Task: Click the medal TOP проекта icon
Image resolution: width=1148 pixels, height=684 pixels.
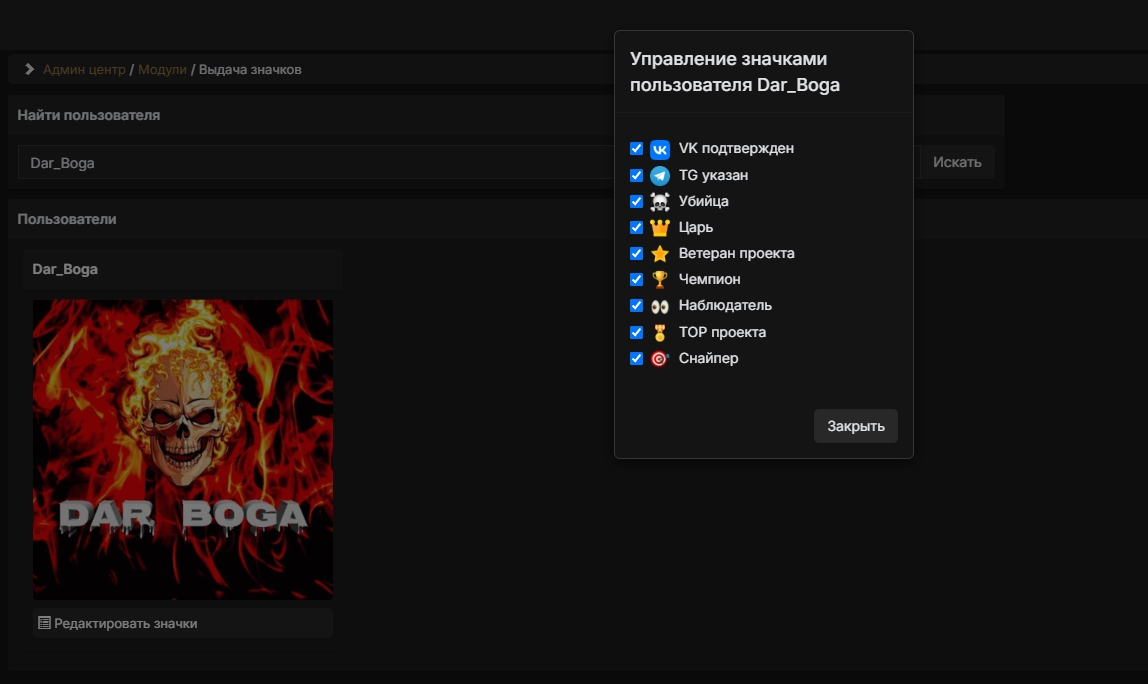Action: [659, 332]
